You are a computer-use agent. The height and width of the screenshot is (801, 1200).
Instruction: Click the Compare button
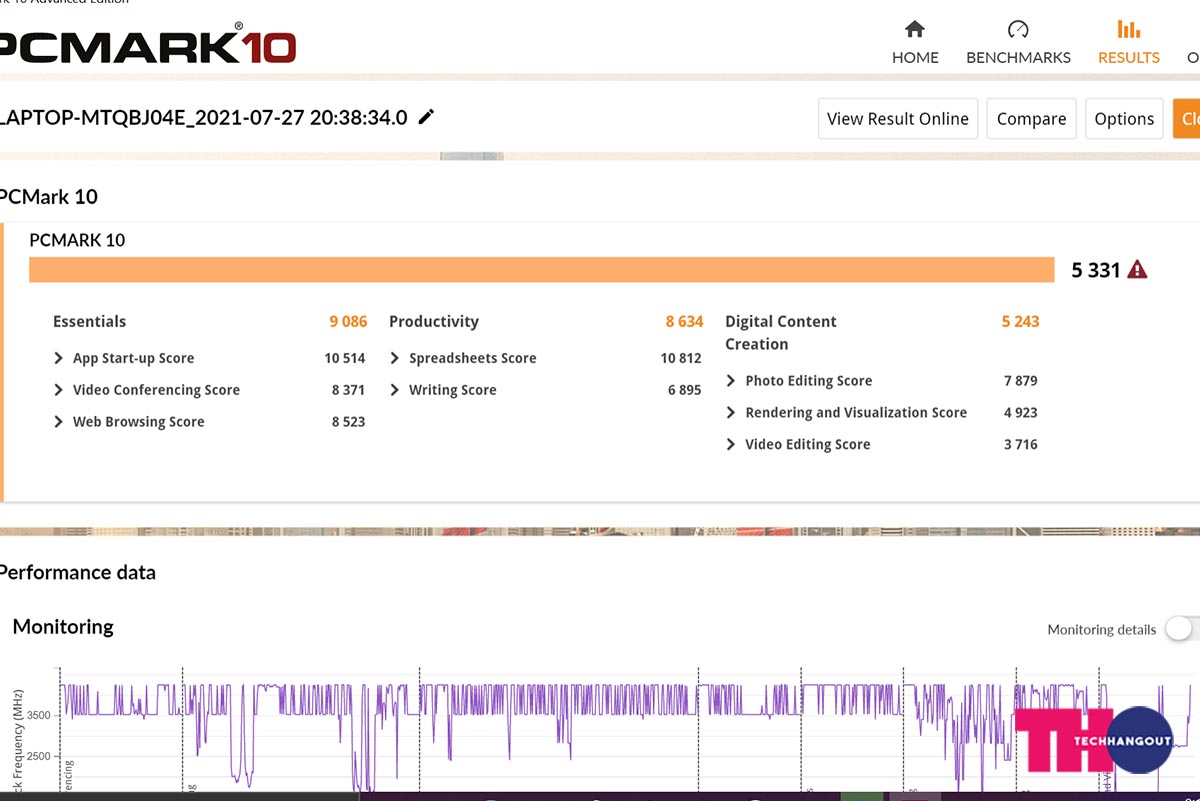pyautogui.click(x=1031, y=118)
